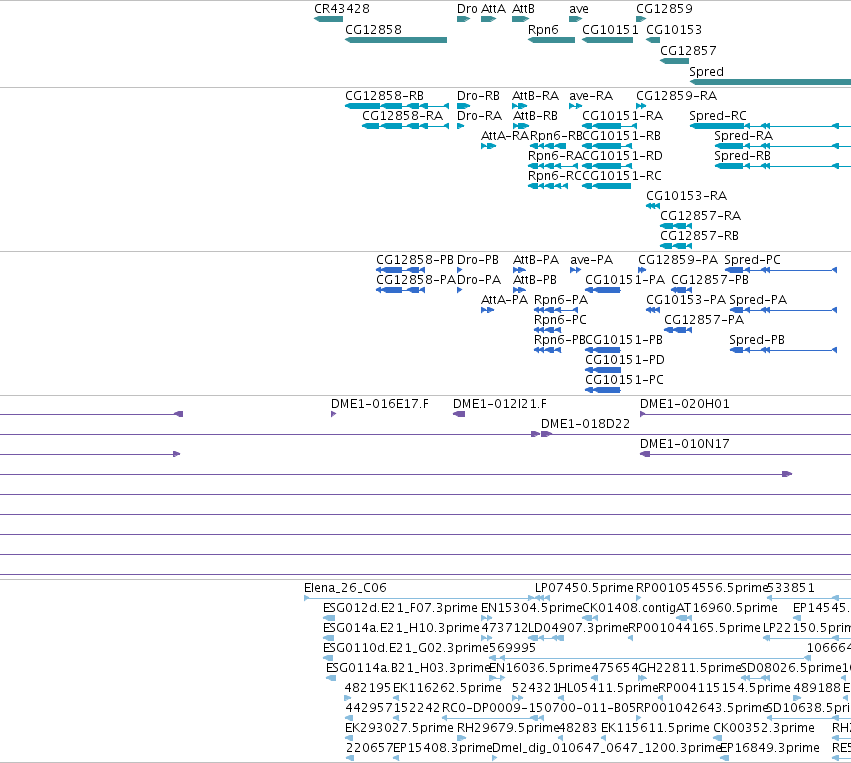Select the AttB gene label

pyautogui.click(x=523, y=9)
